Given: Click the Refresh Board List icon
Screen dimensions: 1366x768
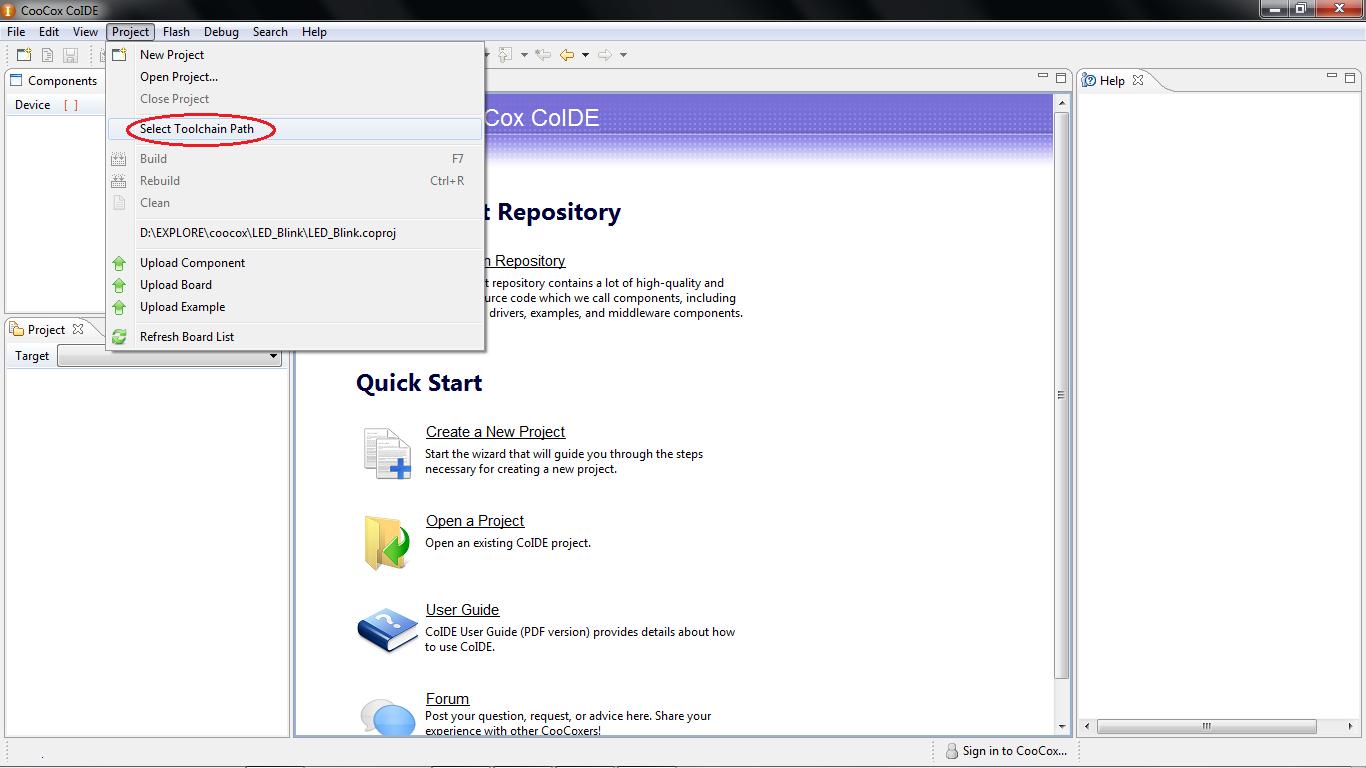Looking at the screenshot, I should 119,337.
